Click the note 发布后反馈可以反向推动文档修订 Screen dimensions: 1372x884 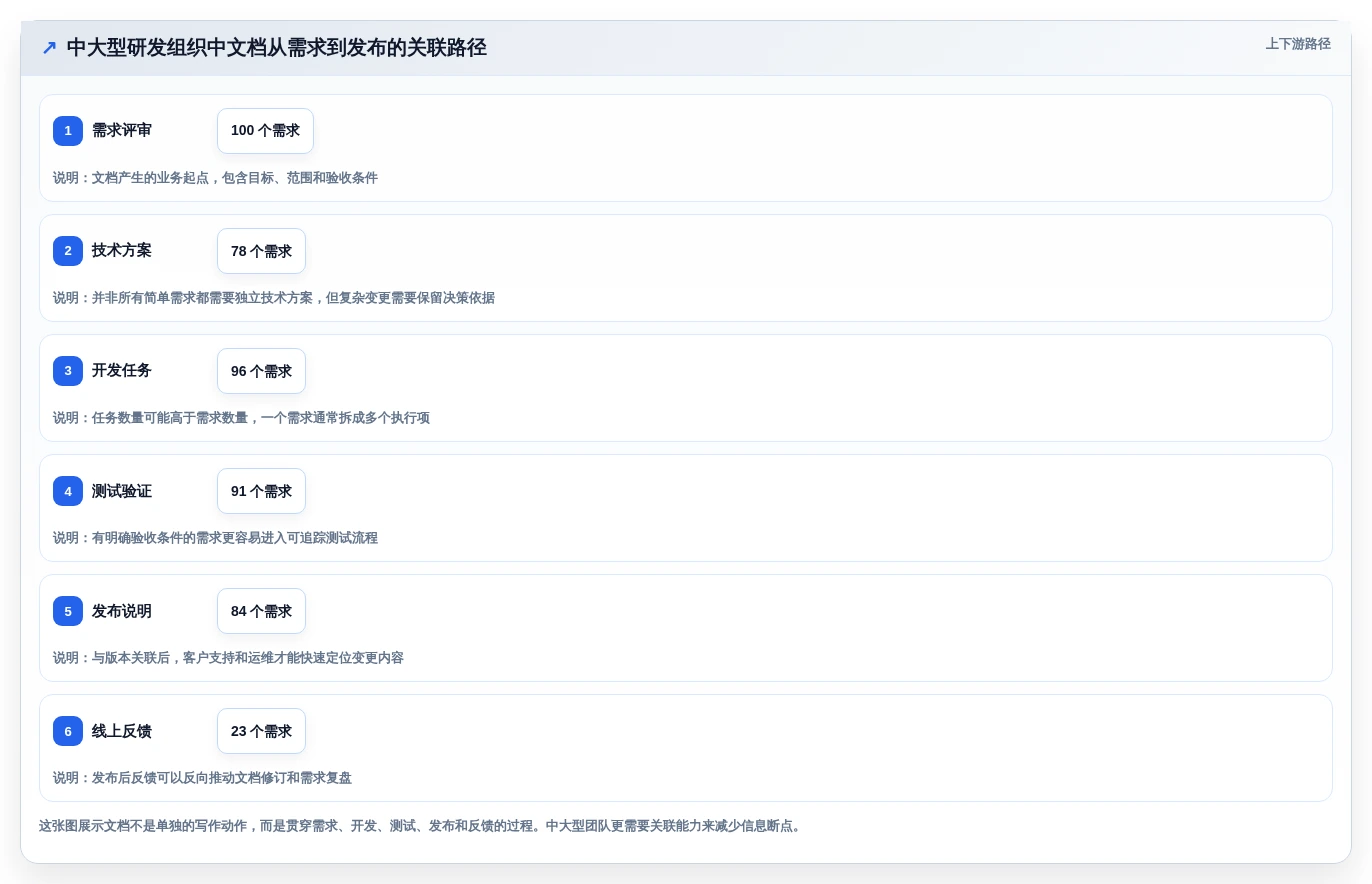(x=202, y=778)
